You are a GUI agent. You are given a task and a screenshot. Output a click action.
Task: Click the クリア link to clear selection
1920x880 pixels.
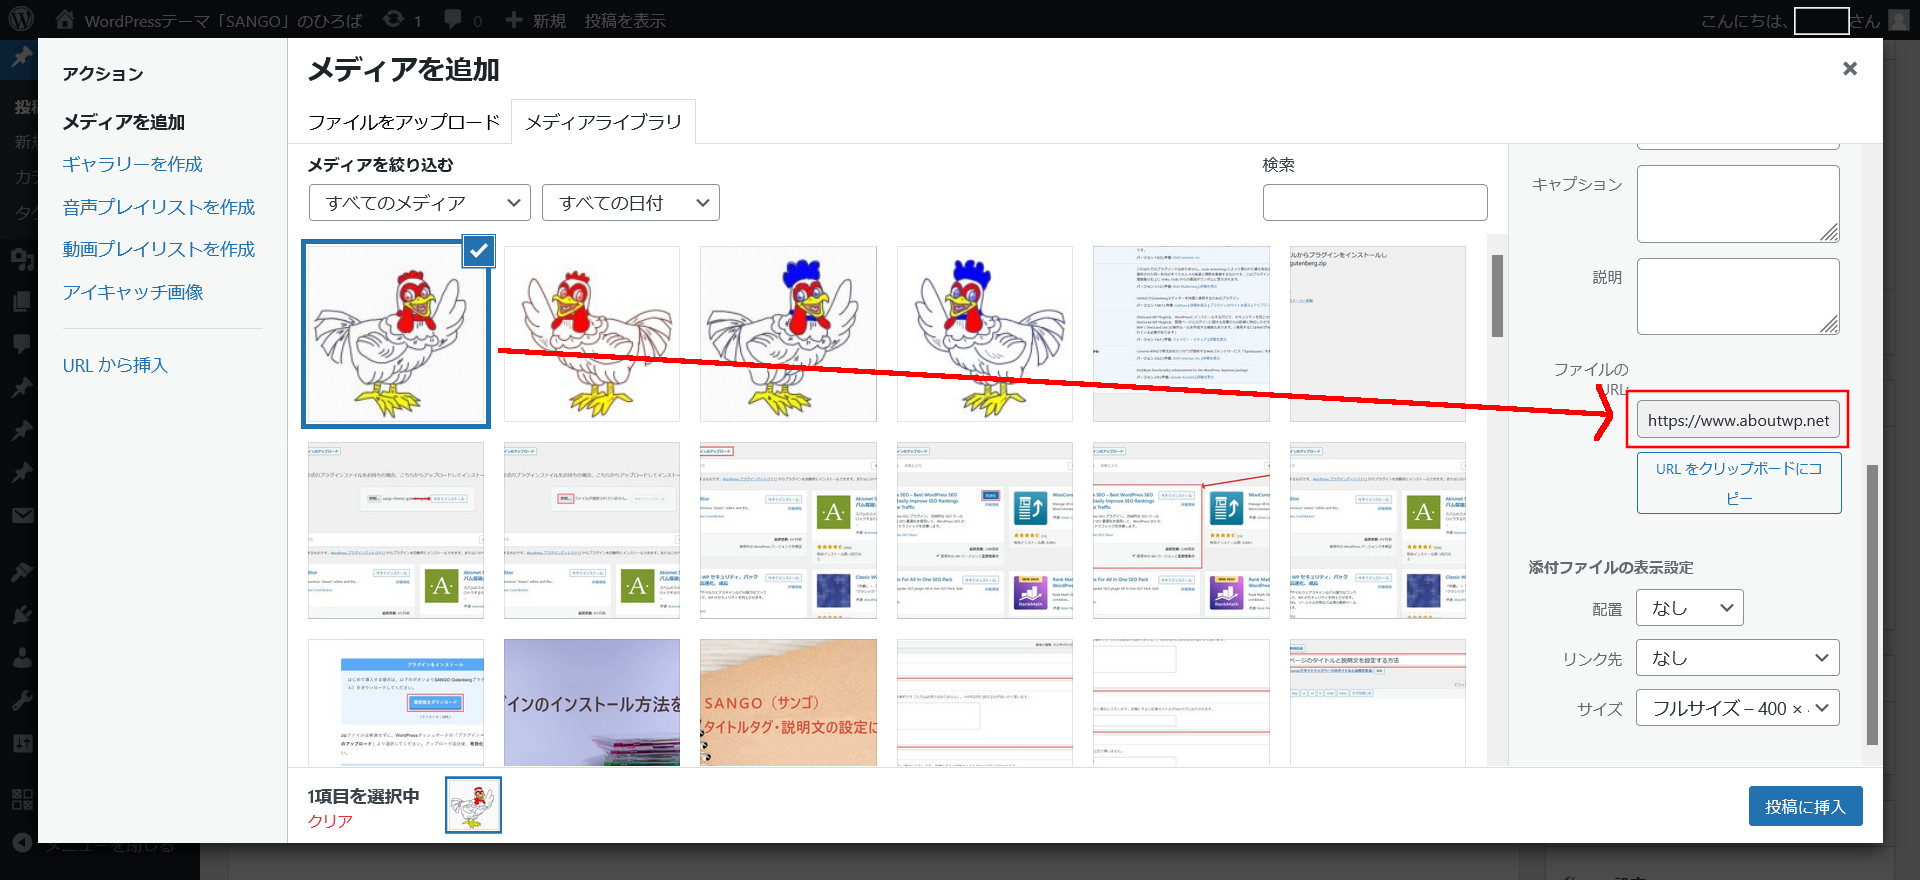pos(330,821)
